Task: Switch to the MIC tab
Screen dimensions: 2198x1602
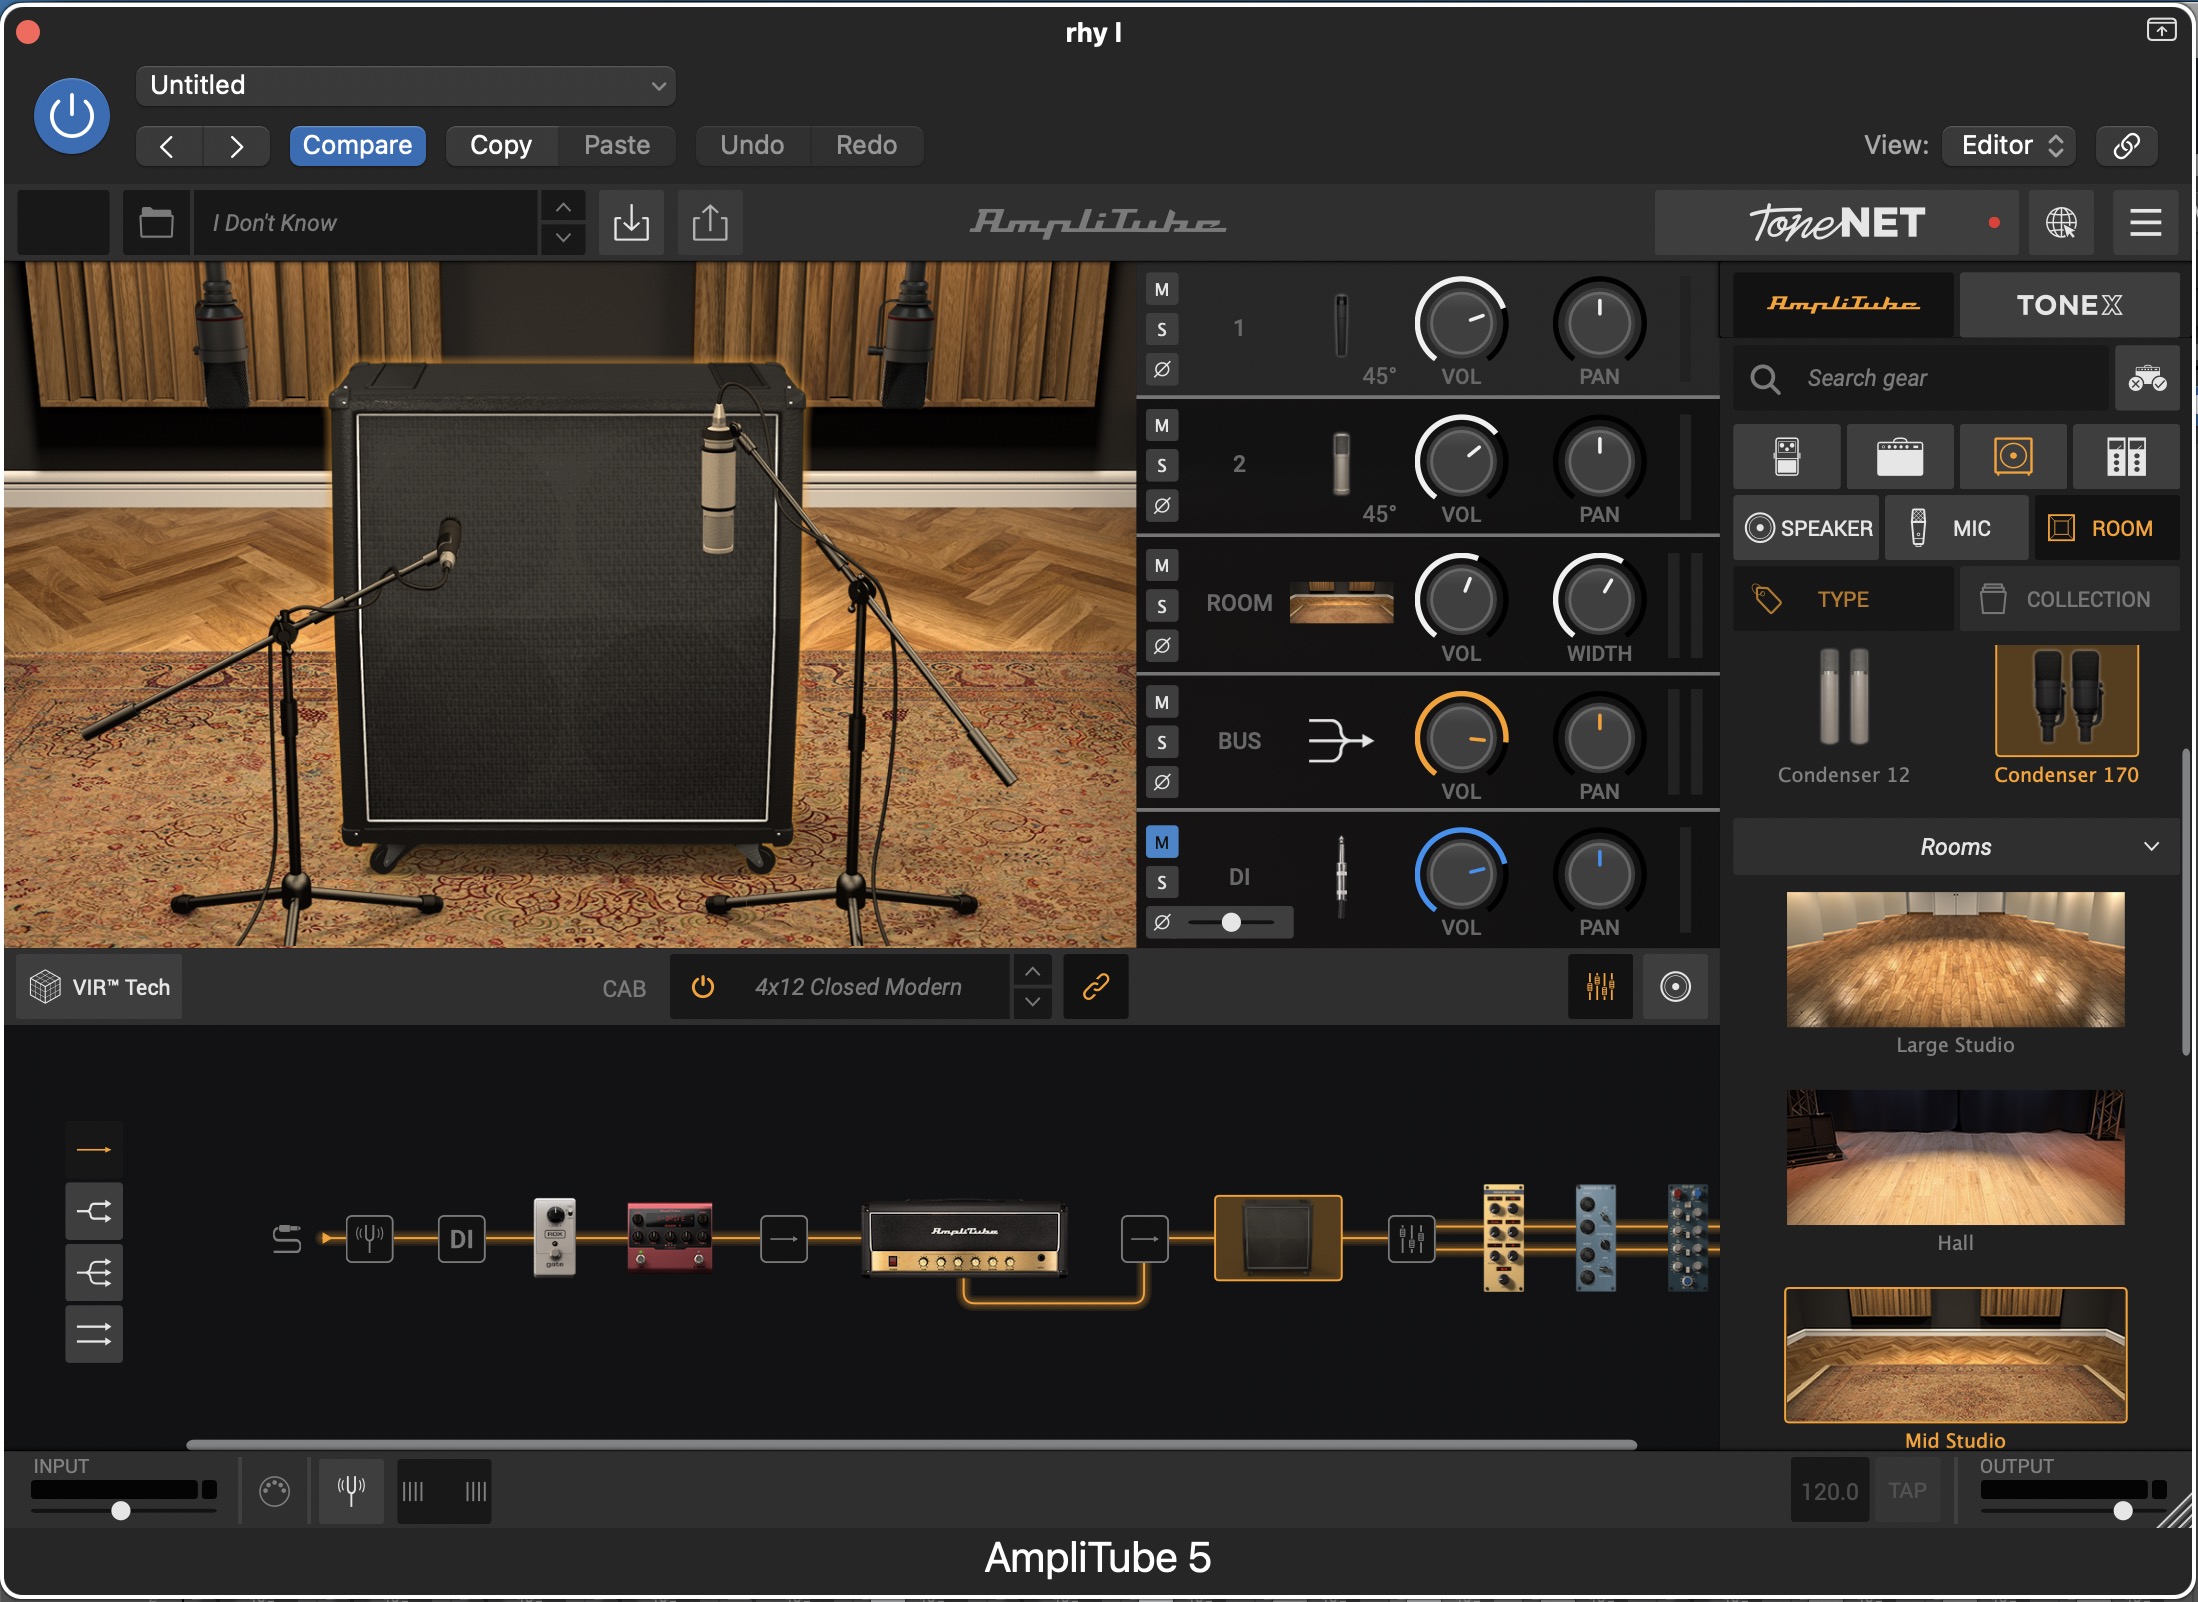Action: [x=1956, y=528]
